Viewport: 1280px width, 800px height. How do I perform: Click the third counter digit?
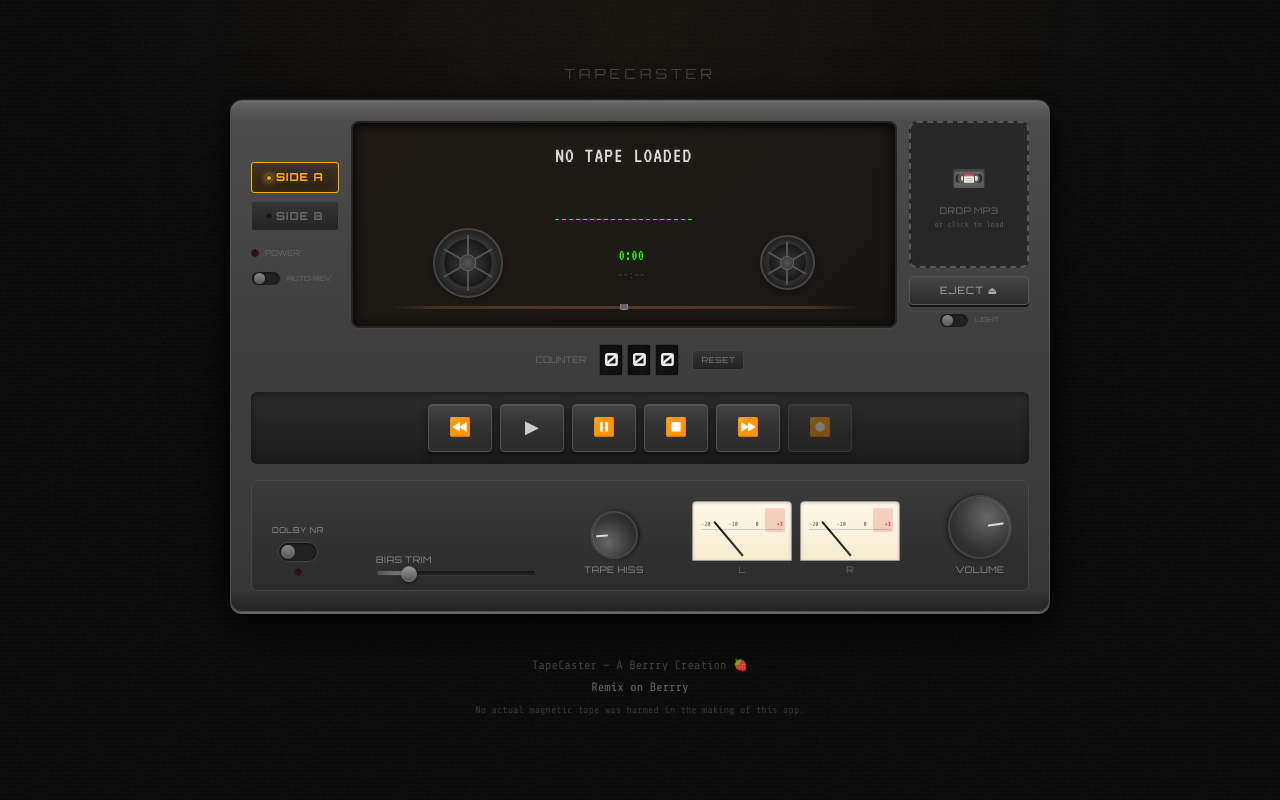pos(667,360)
